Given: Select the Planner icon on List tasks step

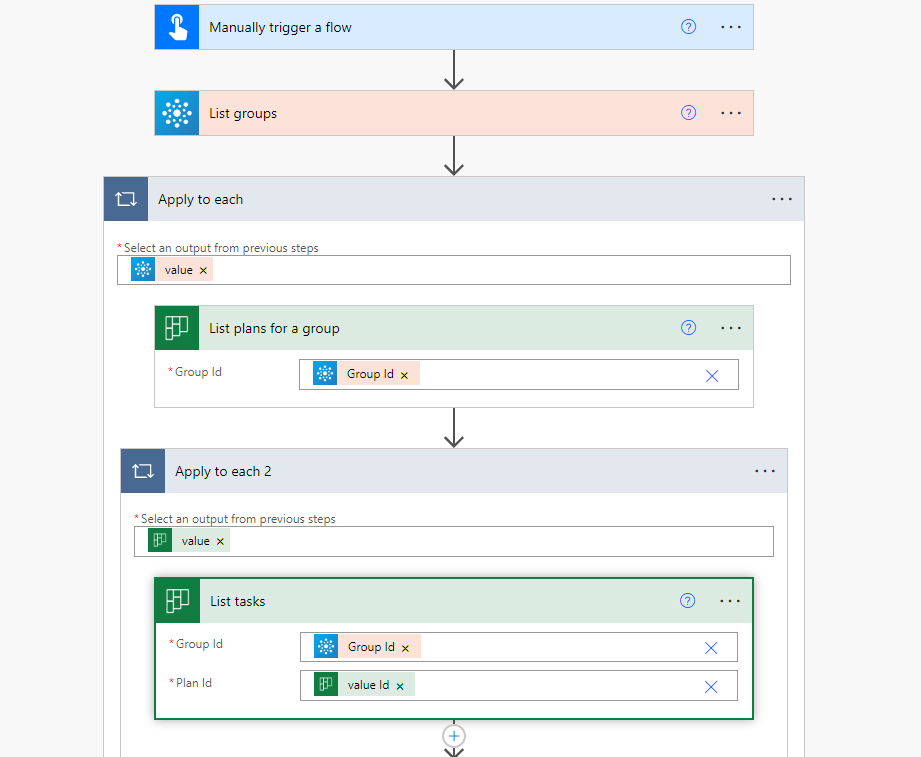Looking at the screenshot, I should [x=177, y=601].
